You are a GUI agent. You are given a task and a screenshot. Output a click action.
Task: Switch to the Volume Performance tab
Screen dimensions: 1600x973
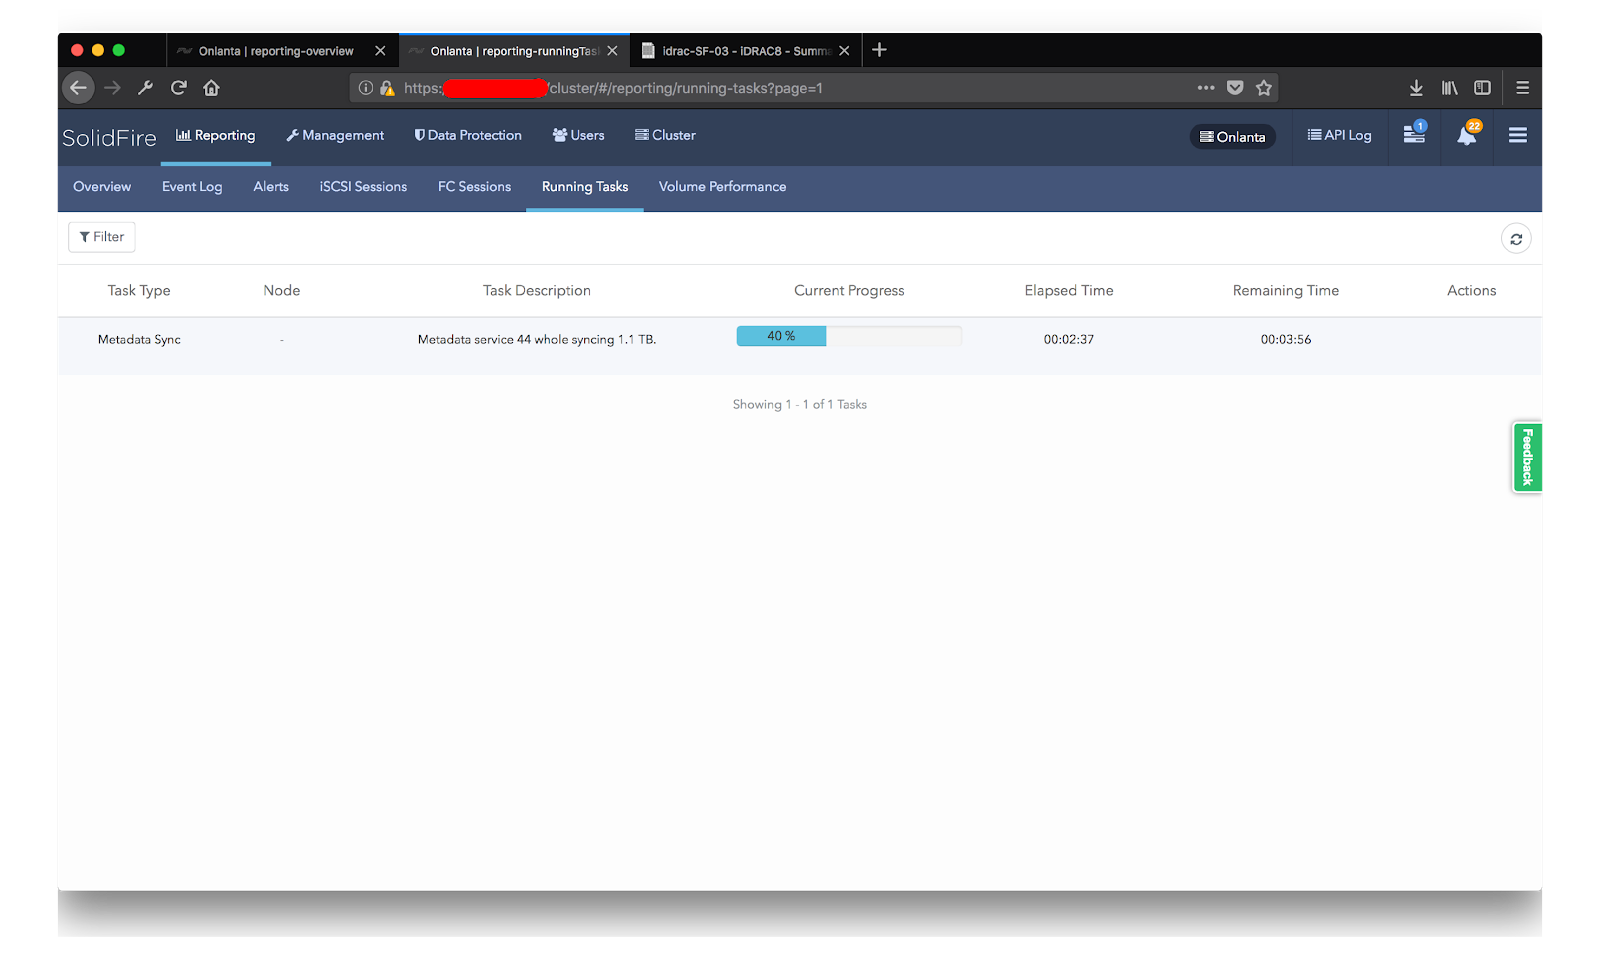coord(722,187)
